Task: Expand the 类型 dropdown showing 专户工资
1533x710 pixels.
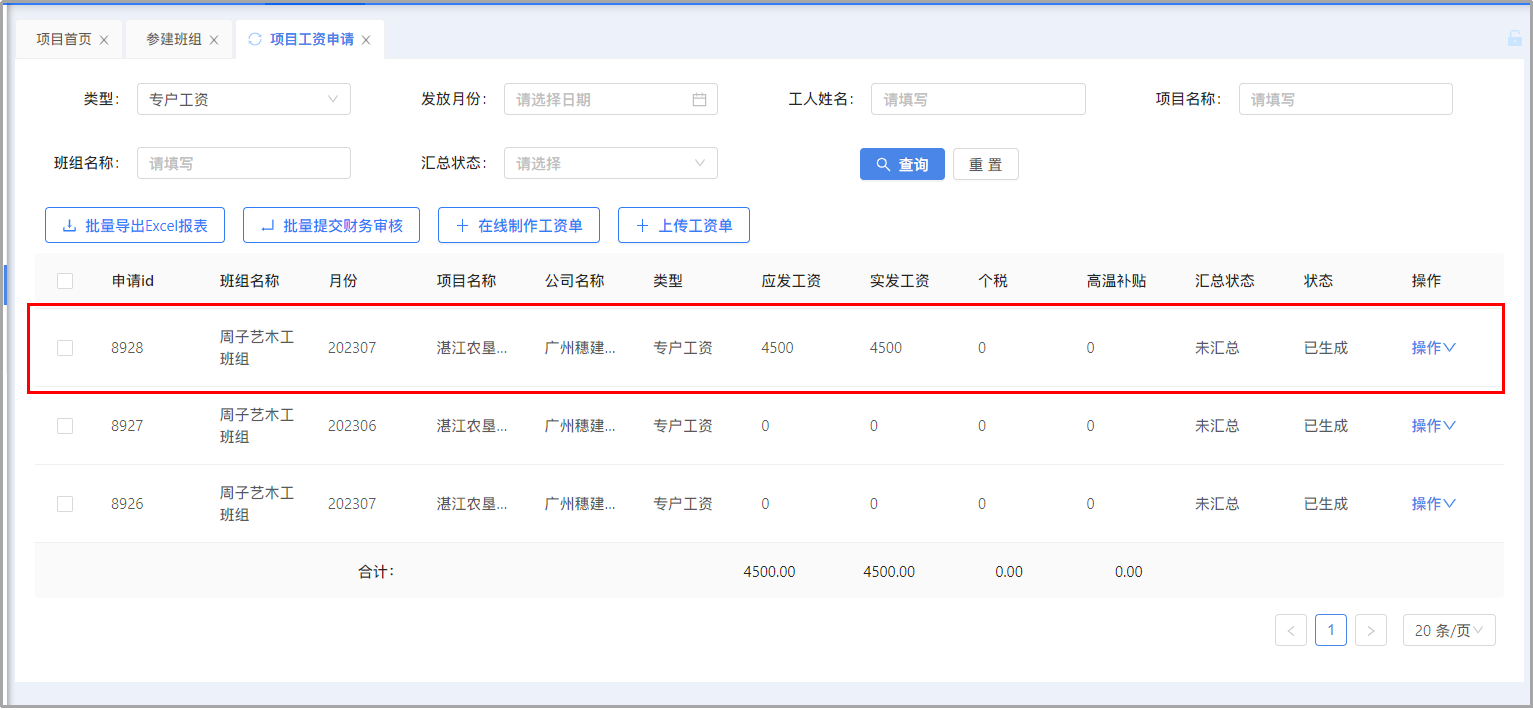Action: [x=243, y=100]
